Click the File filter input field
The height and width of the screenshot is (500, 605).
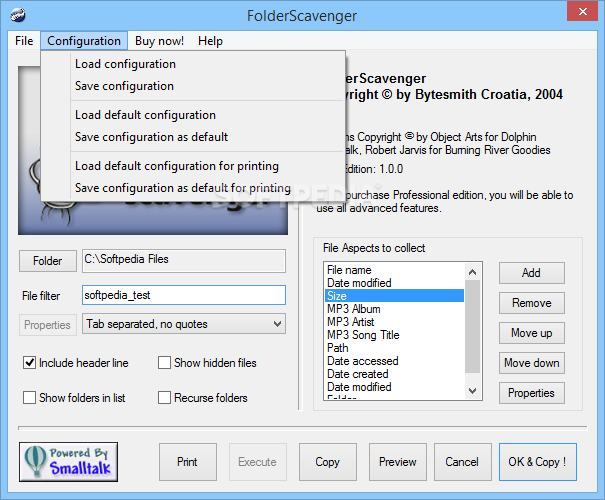click(x=184, y=295)
